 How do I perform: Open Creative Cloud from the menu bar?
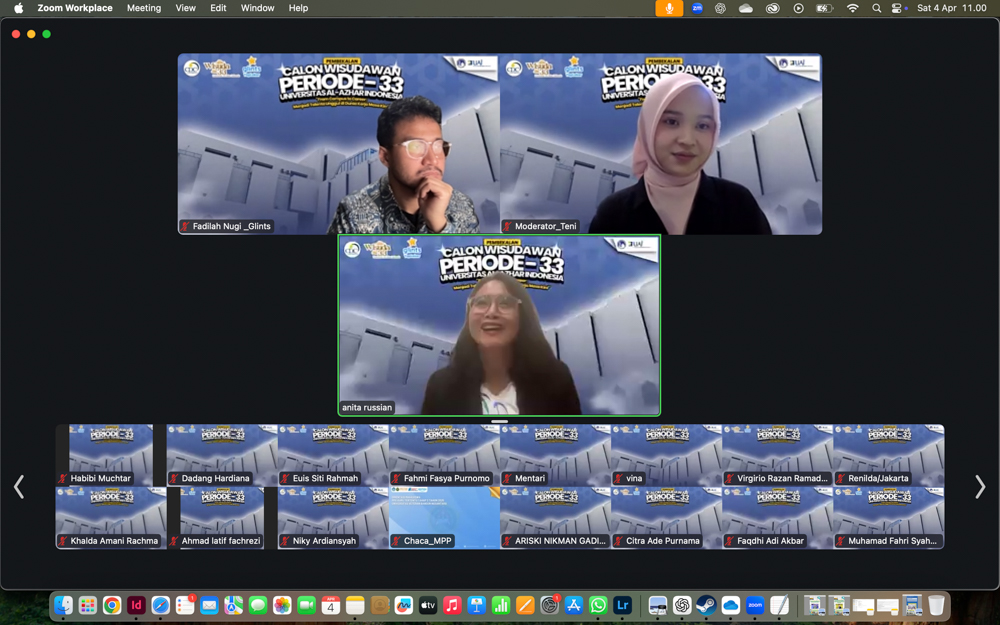772,8
